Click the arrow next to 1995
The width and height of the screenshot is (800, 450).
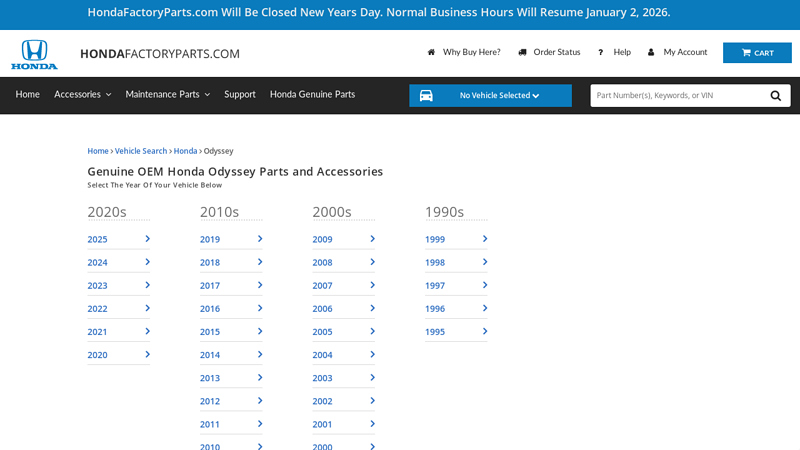click(485, 331)
